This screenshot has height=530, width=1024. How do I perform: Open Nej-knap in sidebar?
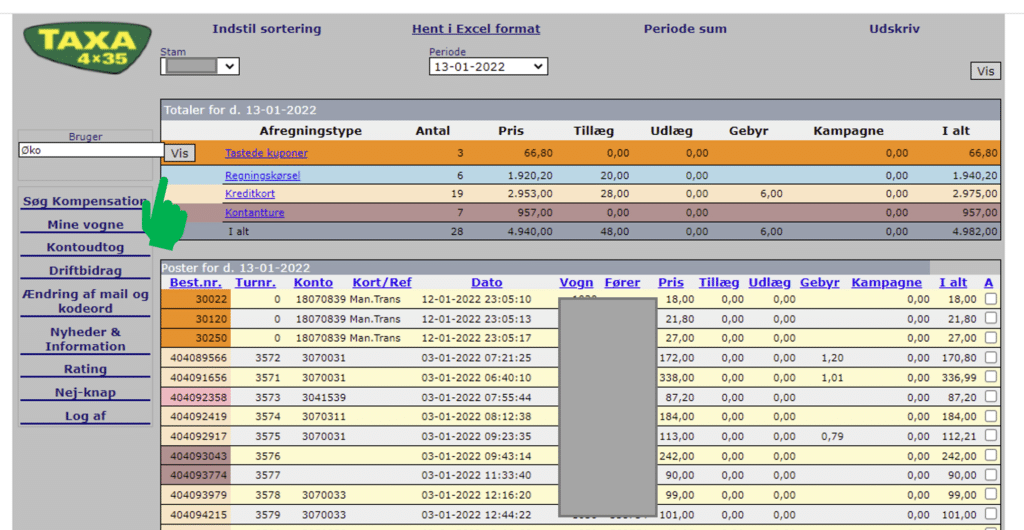pyautogui.click(x=85, y=393)
